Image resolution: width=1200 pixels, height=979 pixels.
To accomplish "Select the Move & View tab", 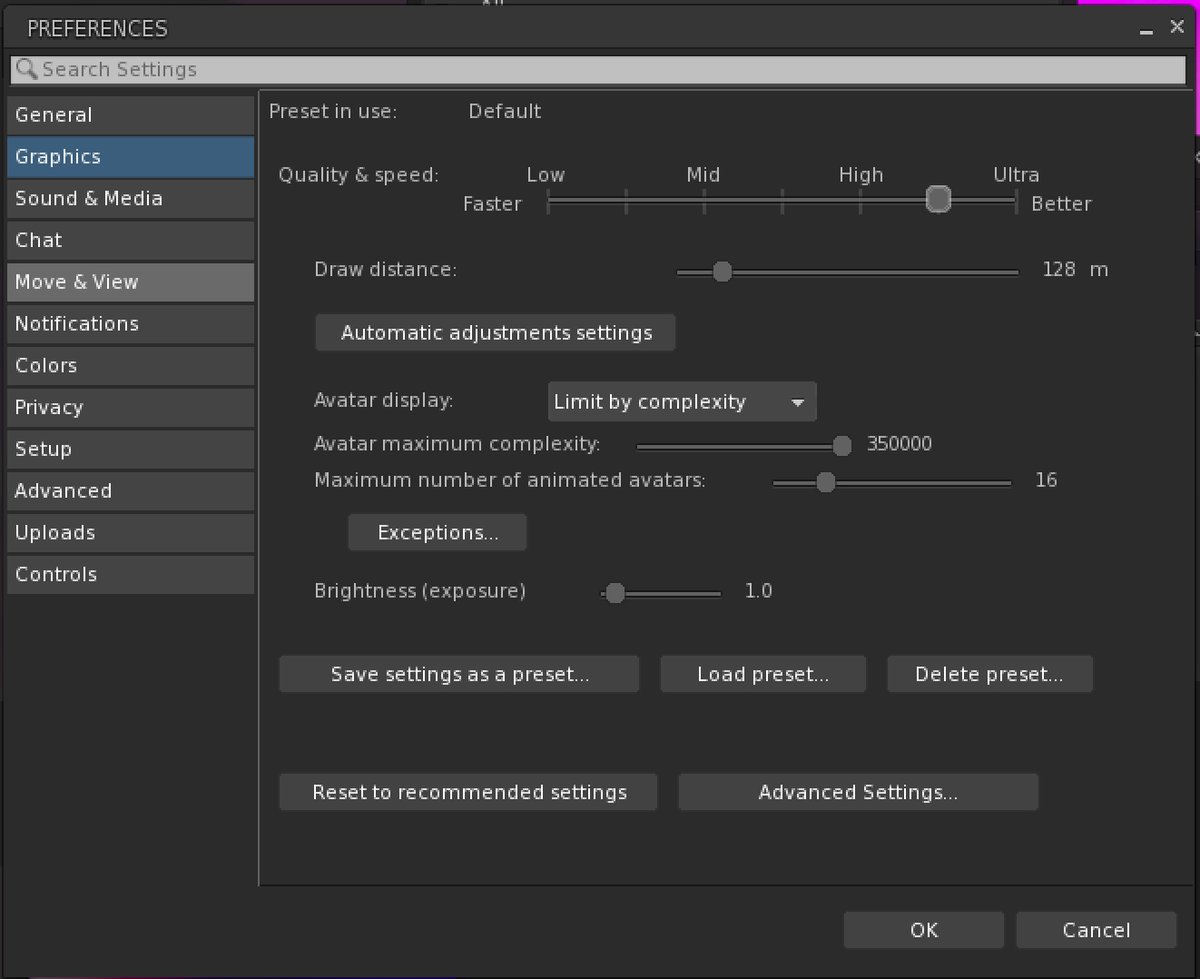I will (x=130, y=282).
